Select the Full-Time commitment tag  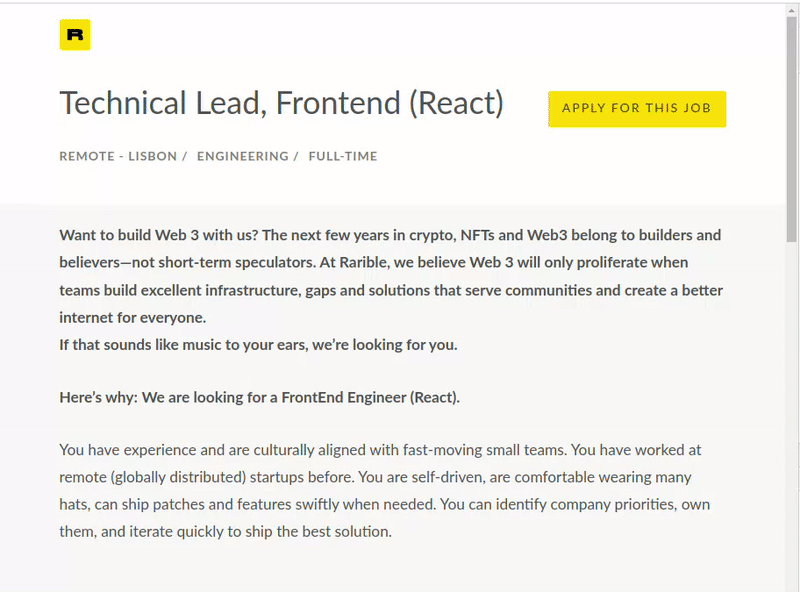[x=343, y=156]
